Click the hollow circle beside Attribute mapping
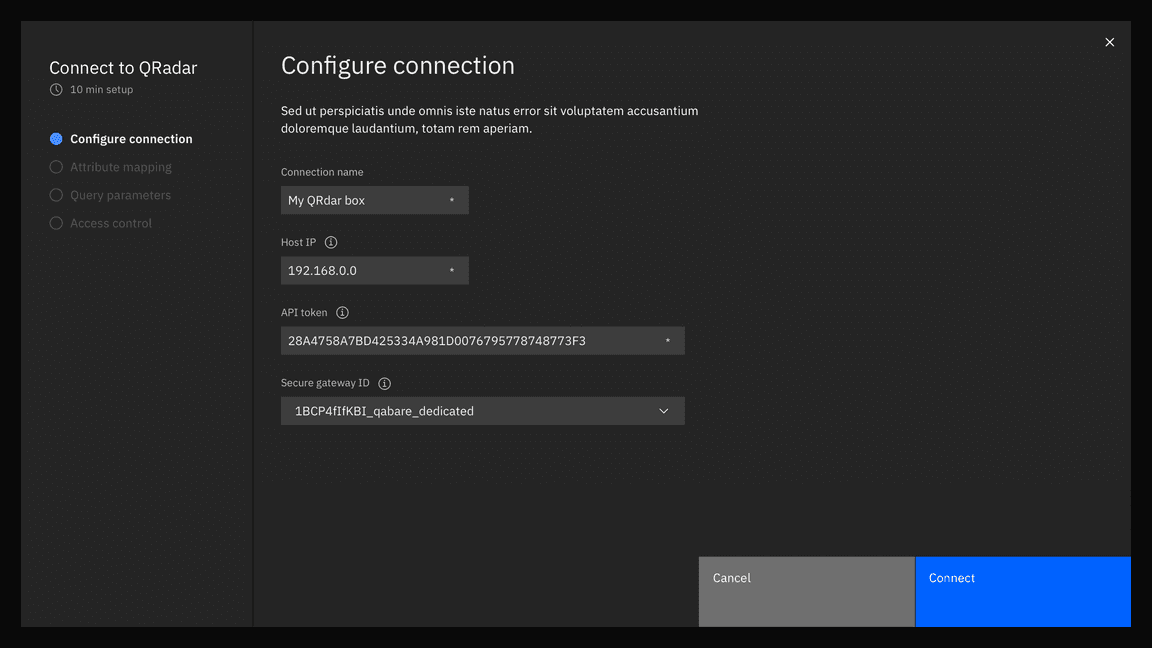The width and height of the screenshot is (1152, 648). coord(56,166)
